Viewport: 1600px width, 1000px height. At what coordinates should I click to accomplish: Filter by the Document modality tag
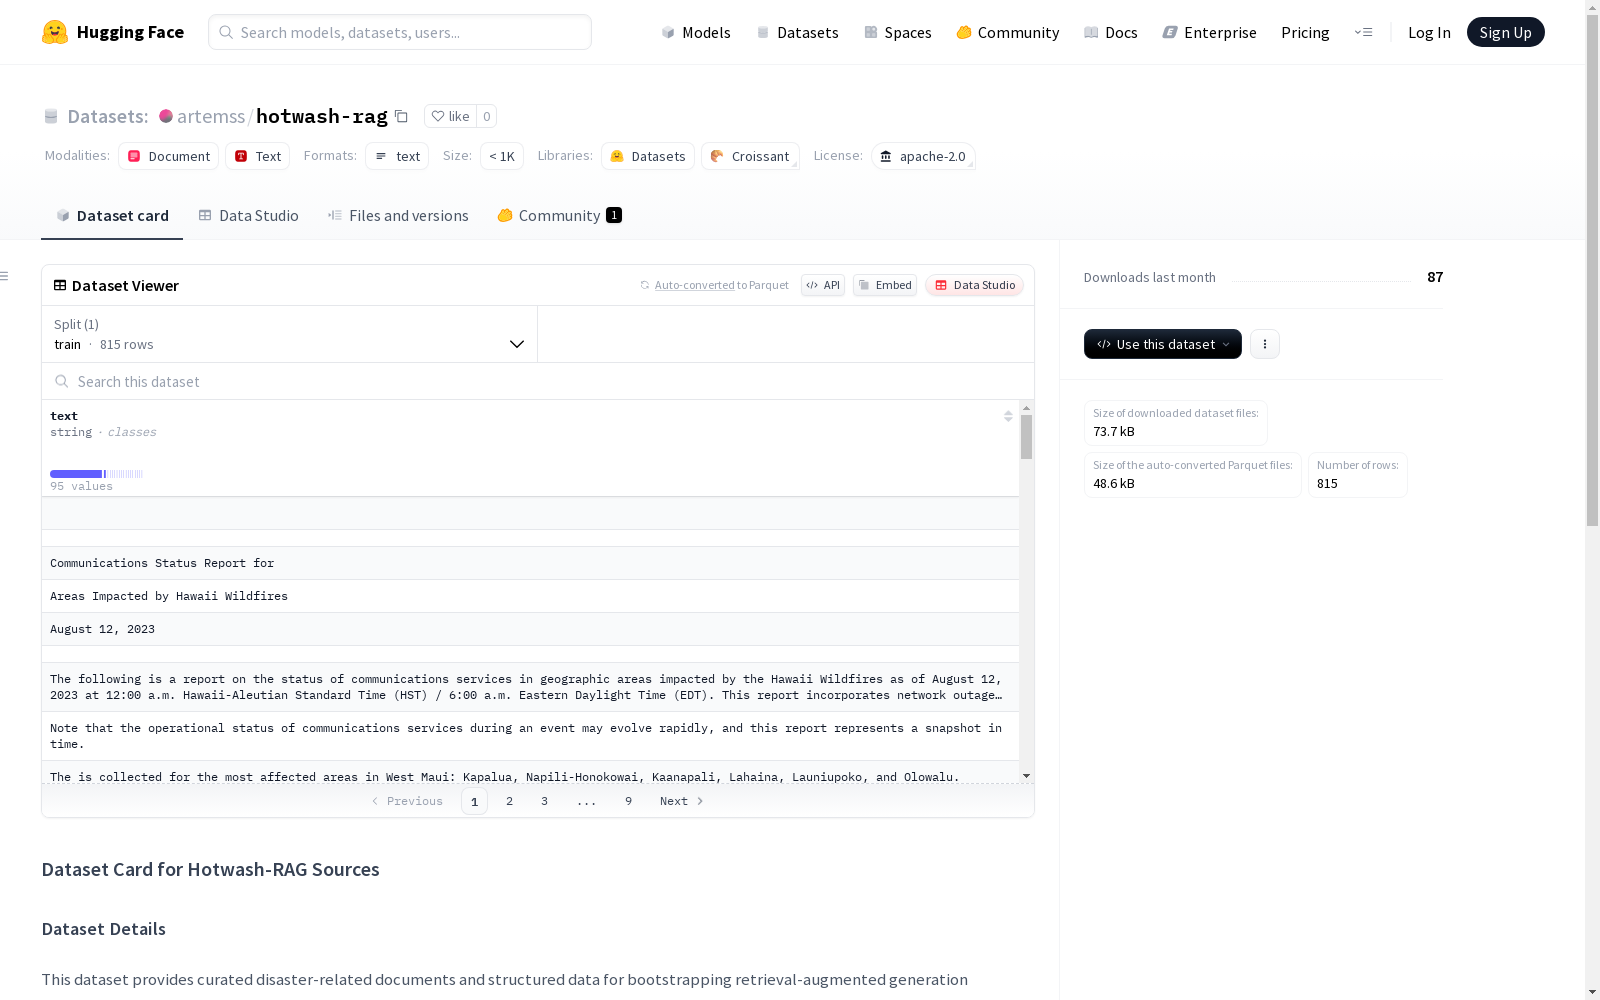click(169, 156)
